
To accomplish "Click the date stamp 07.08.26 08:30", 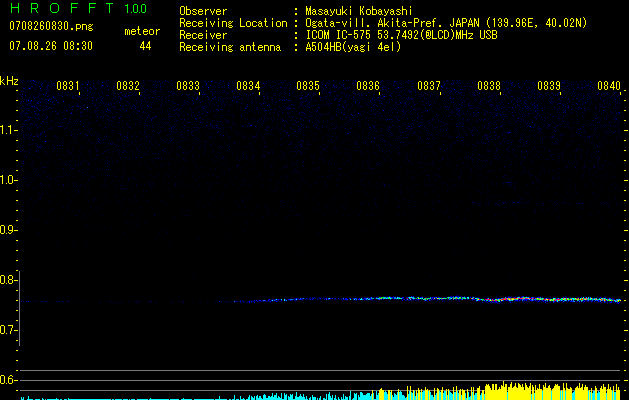I will click(x=51, y=46).
